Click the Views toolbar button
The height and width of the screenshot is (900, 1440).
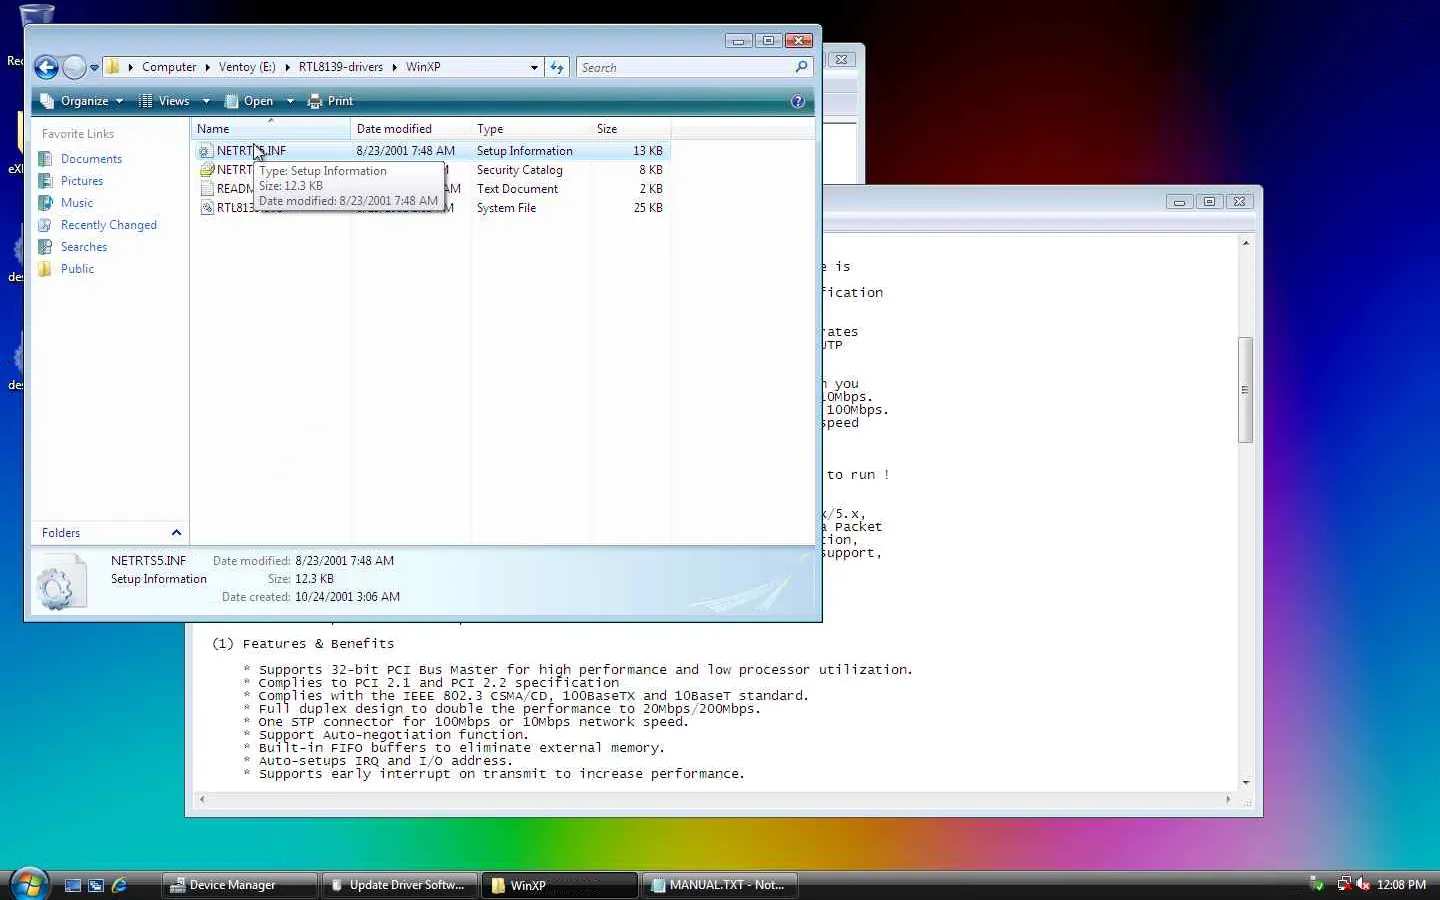164,101
